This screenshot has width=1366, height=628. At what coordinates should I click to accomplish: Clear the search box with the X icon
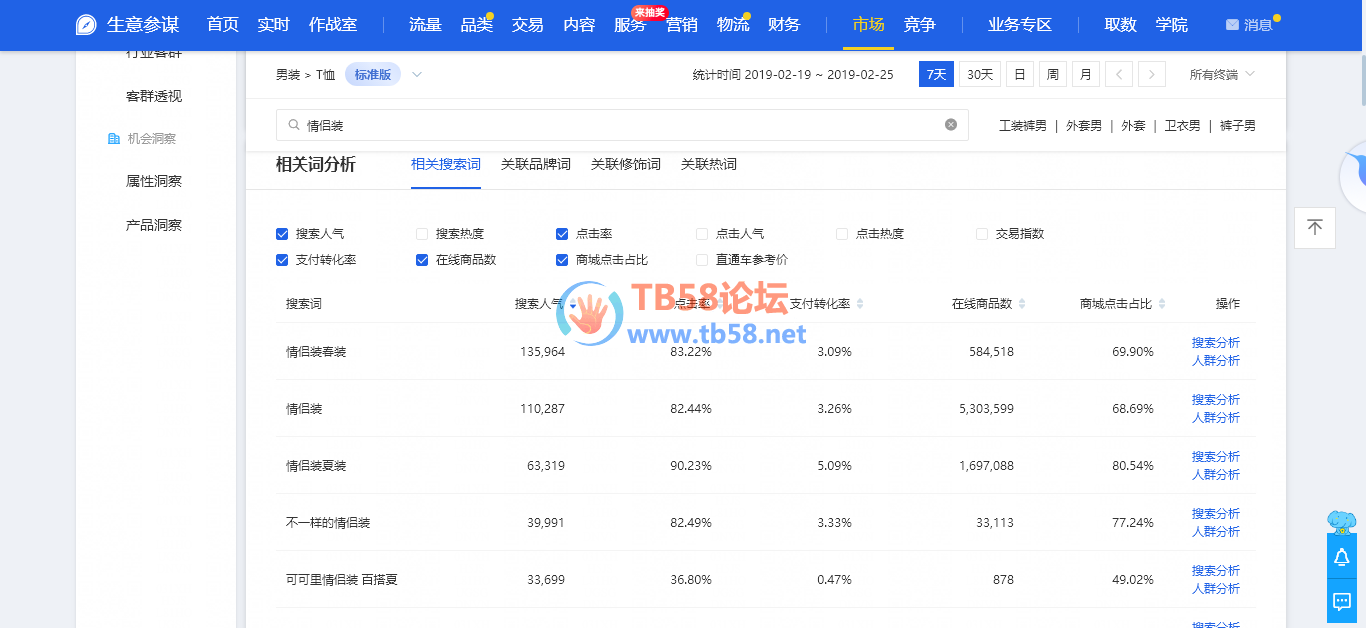[951, 125]
